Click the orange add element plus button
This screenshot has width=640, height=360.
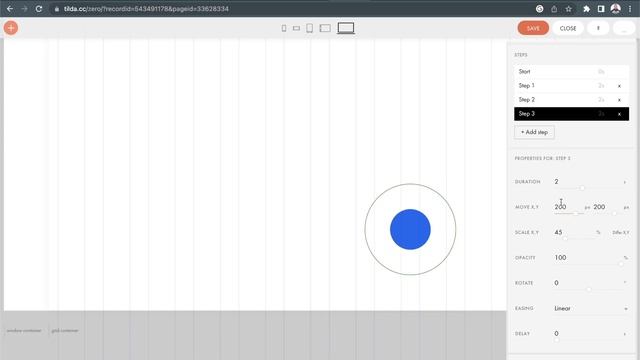point(11,28)
